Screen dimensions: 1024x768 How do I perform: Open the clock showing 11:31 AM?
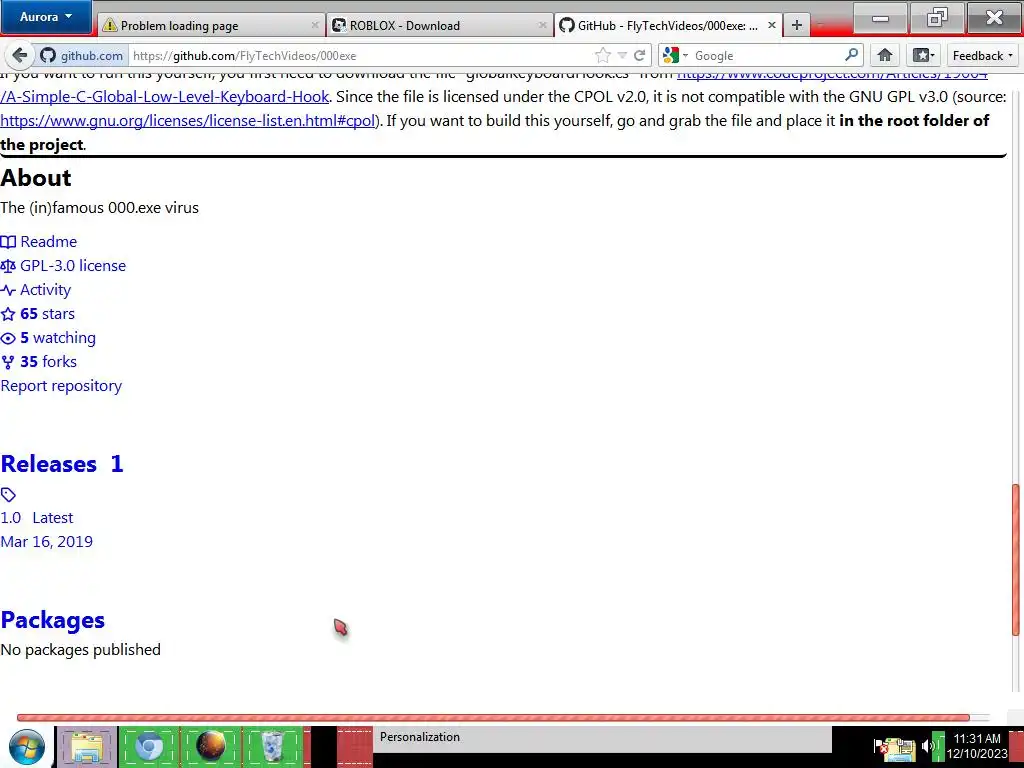point(977,746)
